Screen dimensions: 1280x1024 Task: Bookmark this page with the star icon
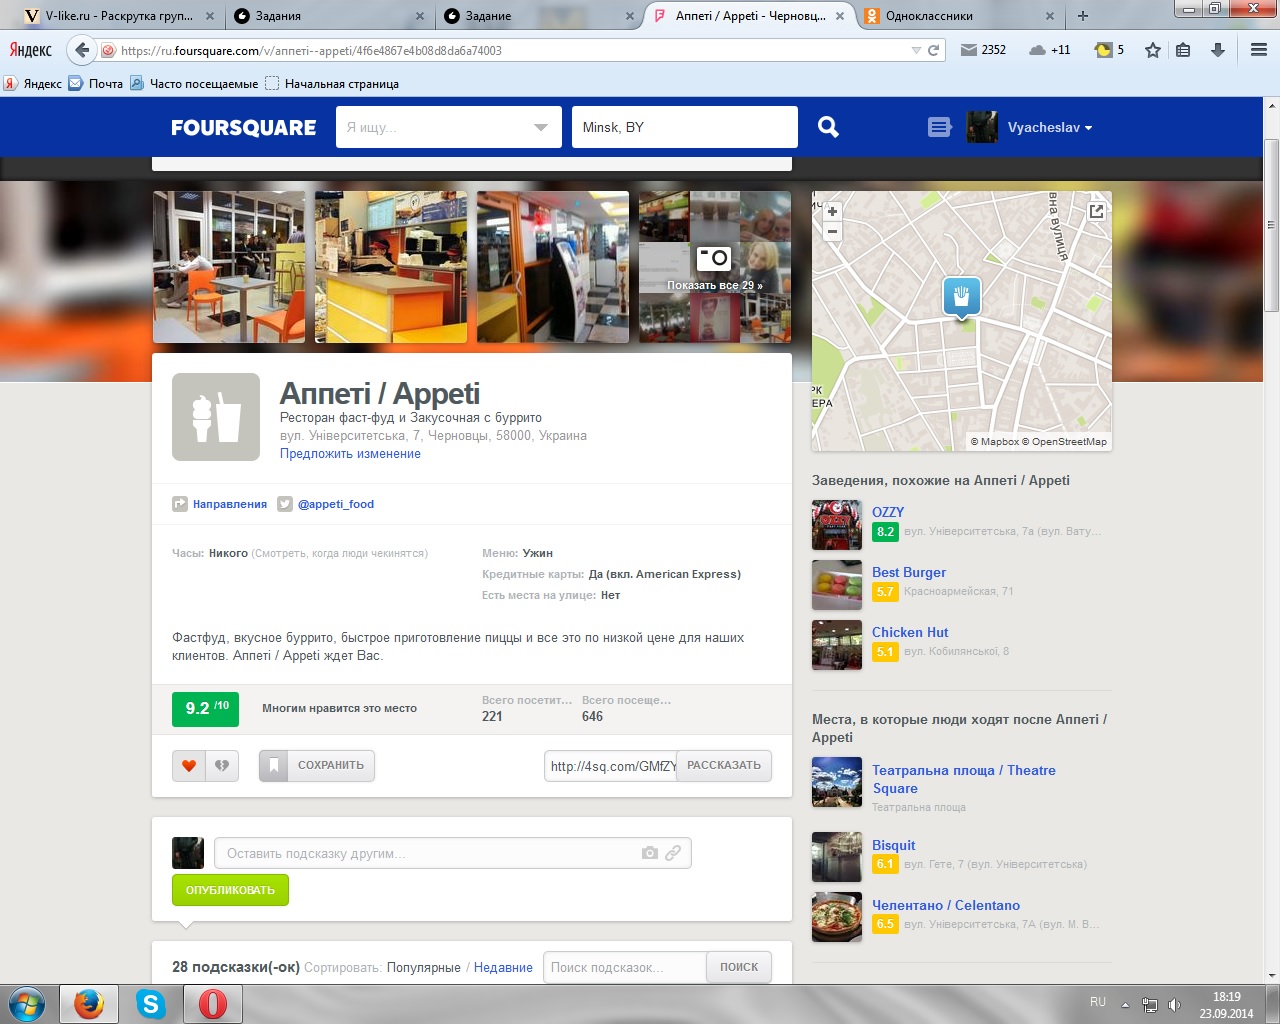1153,50
